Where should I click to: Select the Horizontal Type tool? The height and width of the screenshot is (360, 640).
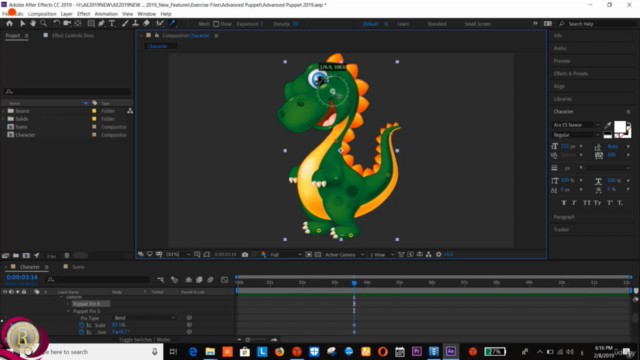click(112, 24)
